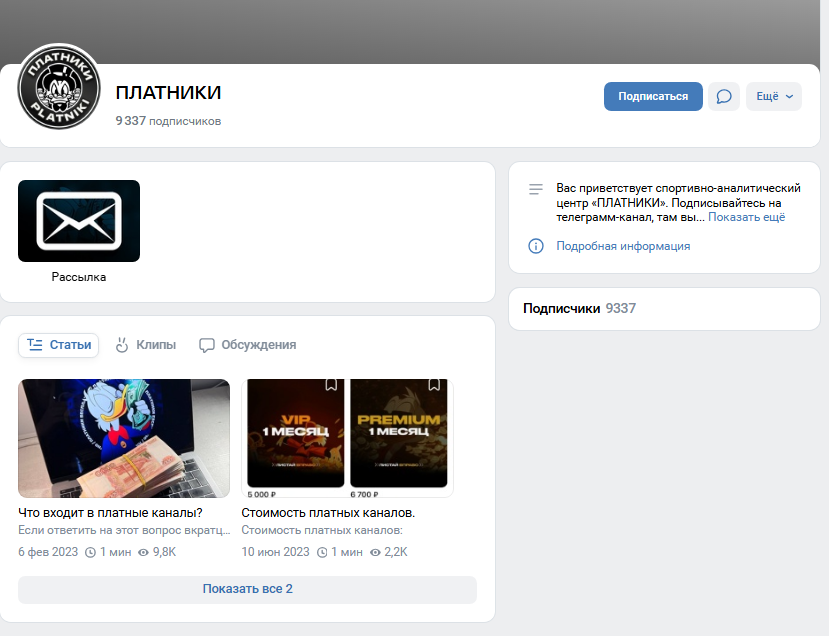Bookmark the PREMIUM 1 месяц product
This screenshot has width=829, height=636.
(x=434, y=385)
